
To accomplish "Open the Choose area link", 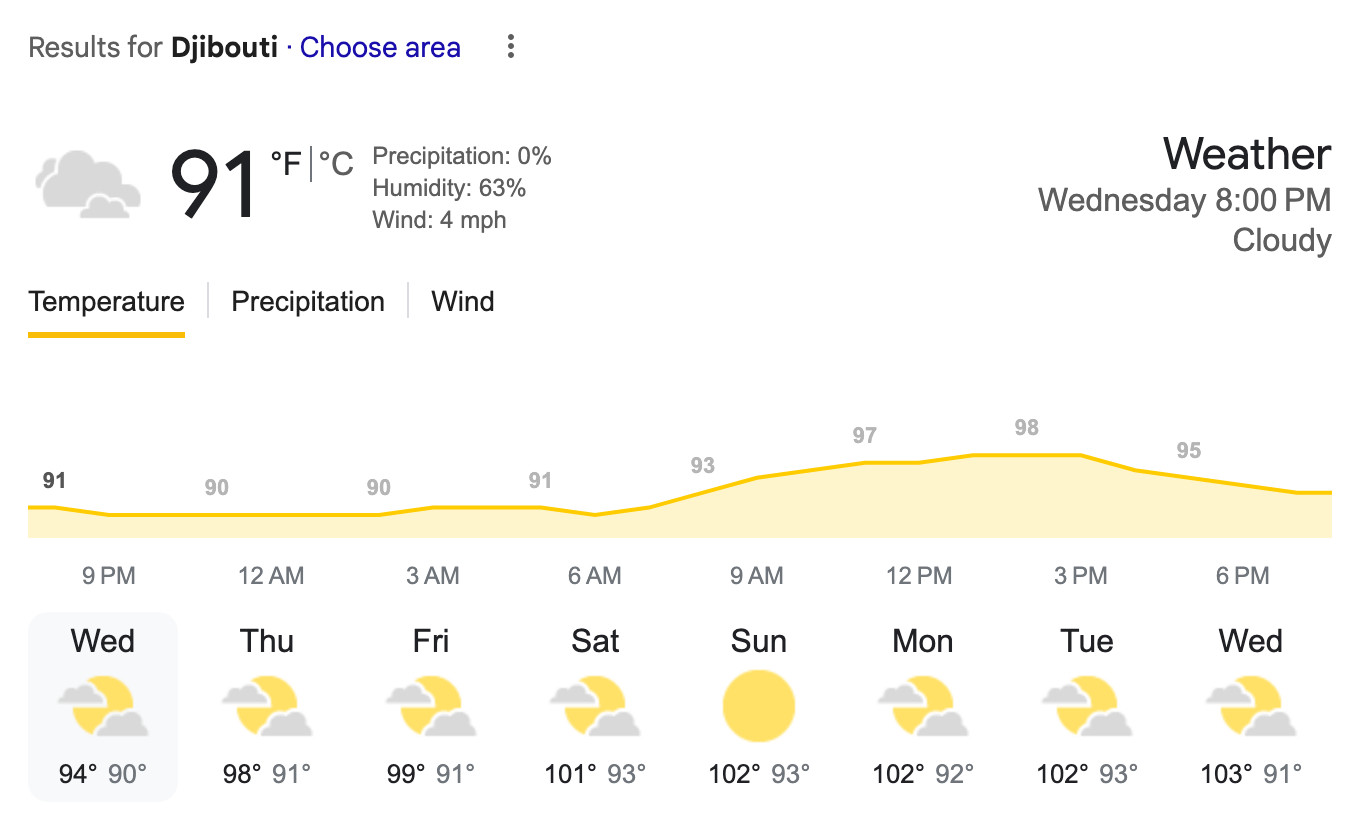I will tap(380, 47).
